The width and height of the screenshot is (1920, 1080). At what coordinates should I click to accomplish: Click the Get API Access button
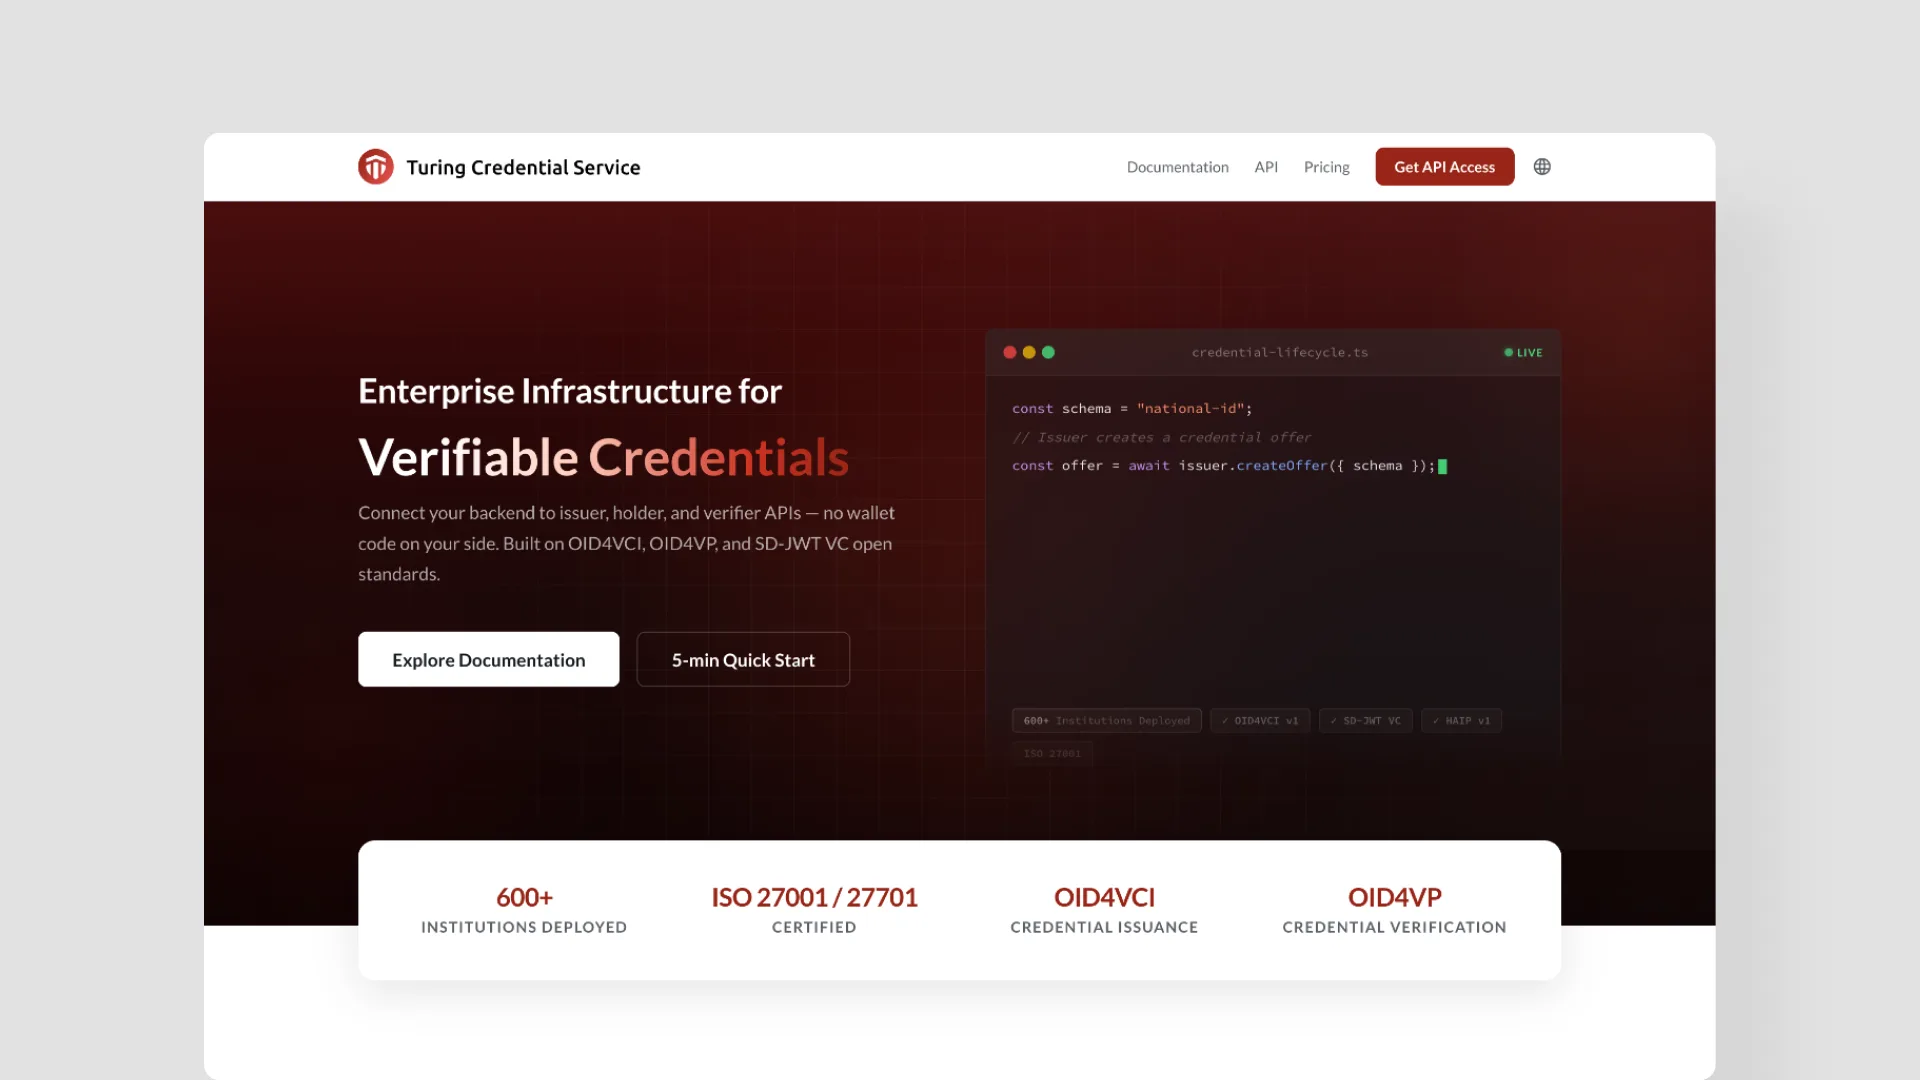1444,167
